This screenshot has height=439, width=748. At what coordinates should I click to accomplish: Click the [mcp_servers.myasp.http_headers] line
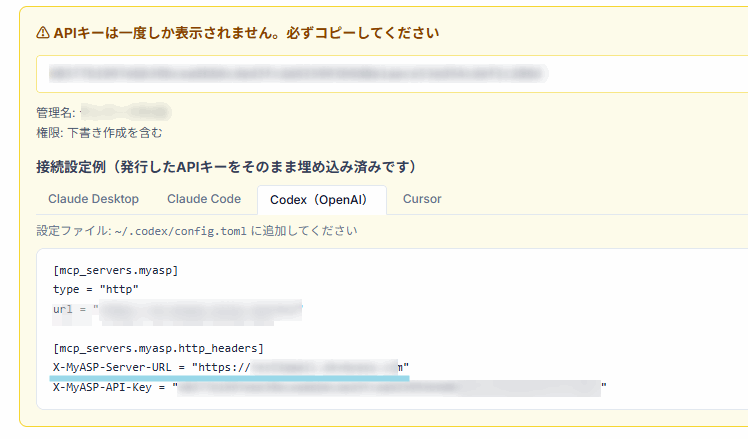(158, 348)
